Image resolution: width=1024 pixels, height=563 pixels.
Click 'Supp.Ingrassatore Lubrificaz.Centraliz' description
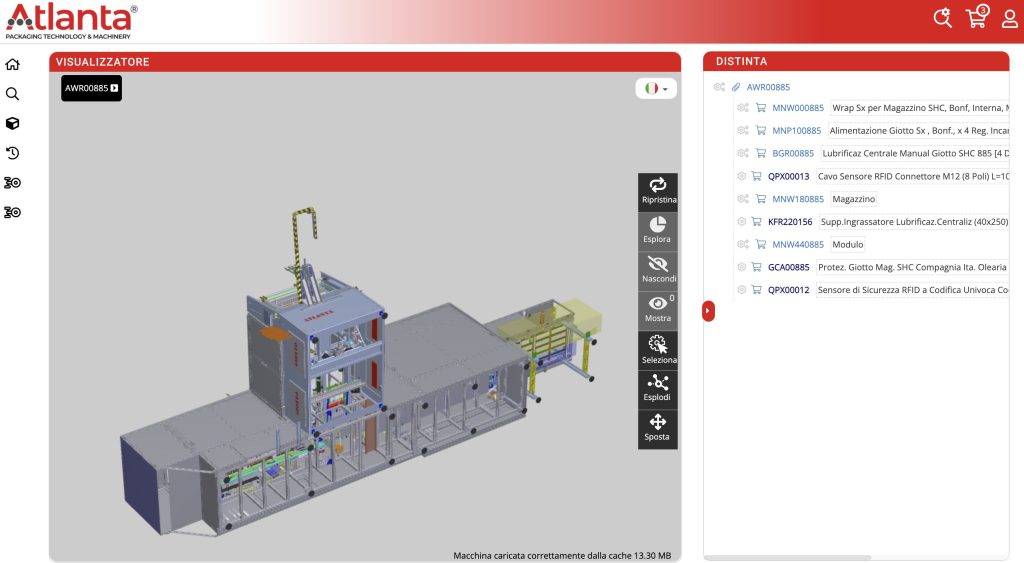914,222
